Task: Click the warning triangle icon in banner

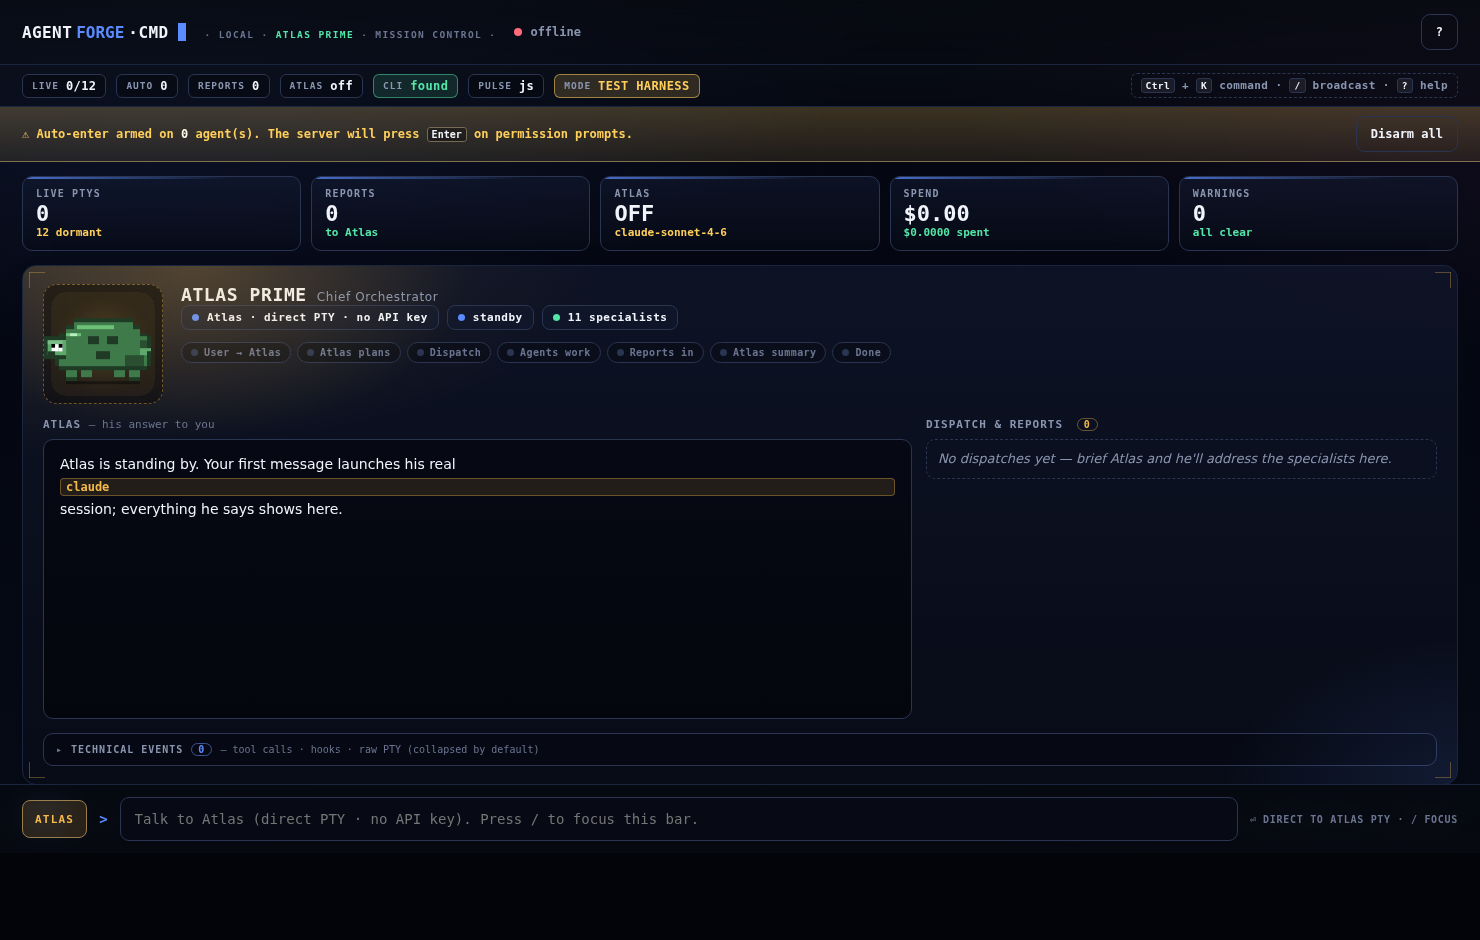Action: click(26, 134)
